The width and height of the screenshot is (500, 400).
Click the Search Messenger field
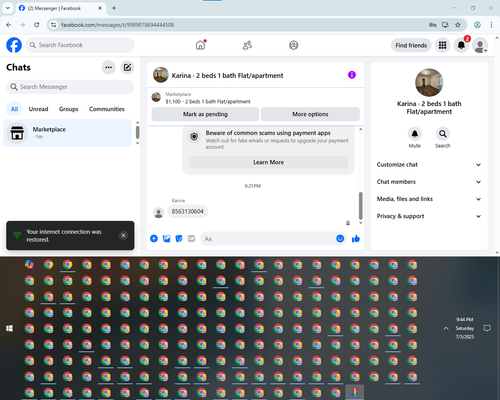tap(70, 87)
